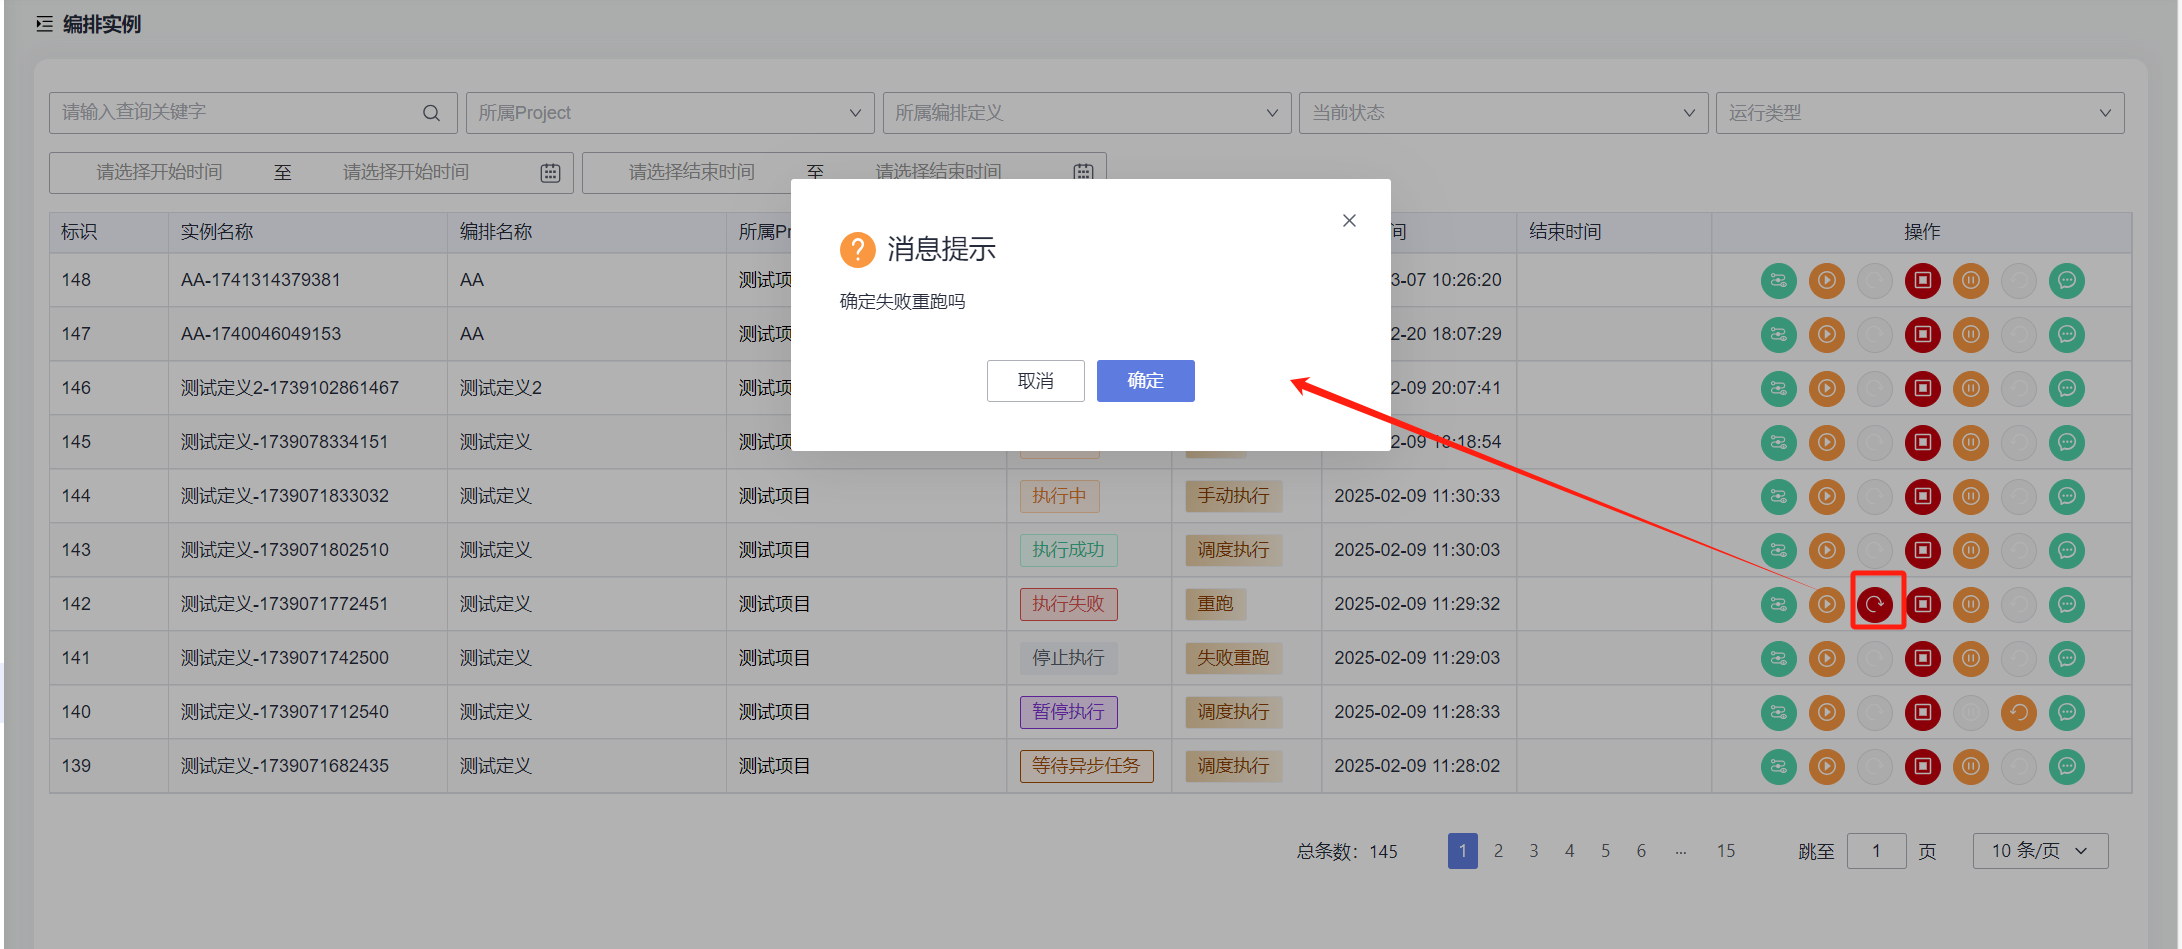The width and height of the screenshot is (2182, 949).
Task: Stop instance 148 with red stop icon
Action: (1922, 281)
